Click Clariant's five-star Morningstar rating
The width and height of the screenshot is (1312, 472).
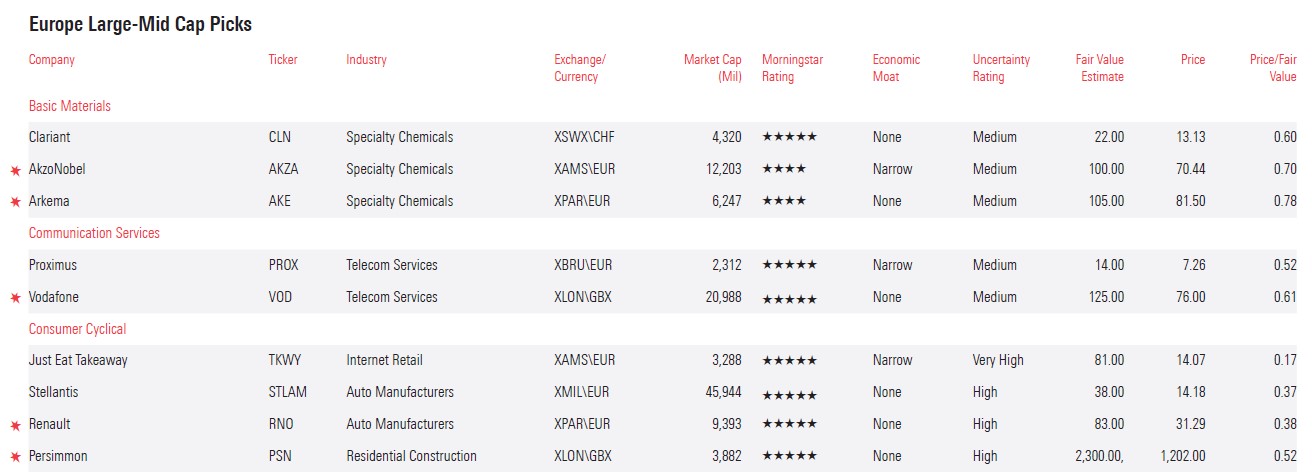(789, 137)
